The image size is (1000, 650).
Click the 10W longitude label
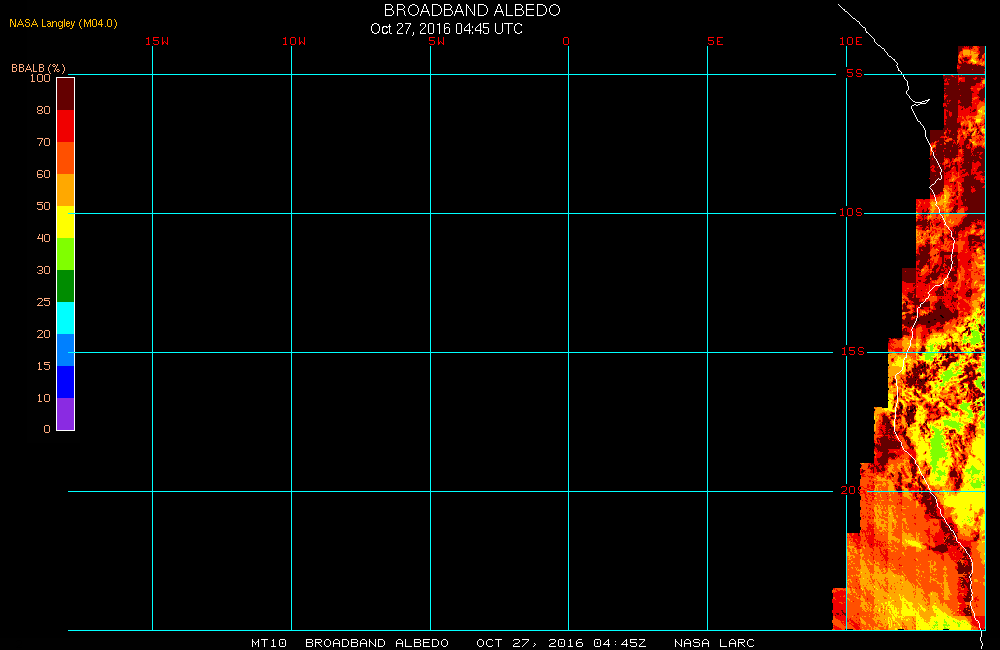coord(294,41)
